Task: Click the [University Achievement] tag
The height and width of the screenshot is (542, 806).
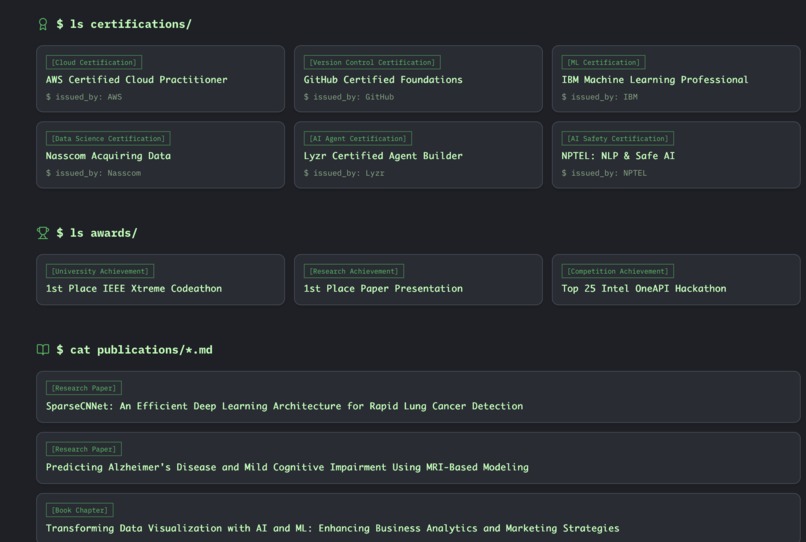Action: click(x=100, y=271)
